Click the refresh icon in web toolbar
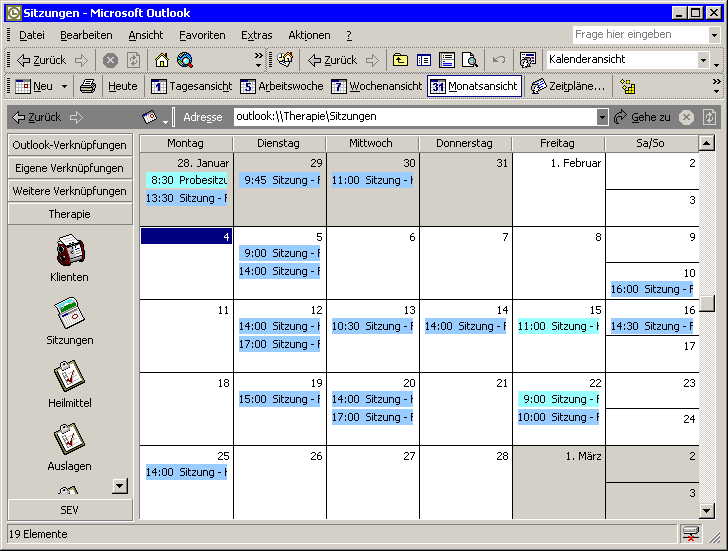The image size is (728, 551). tap(134, 60)
